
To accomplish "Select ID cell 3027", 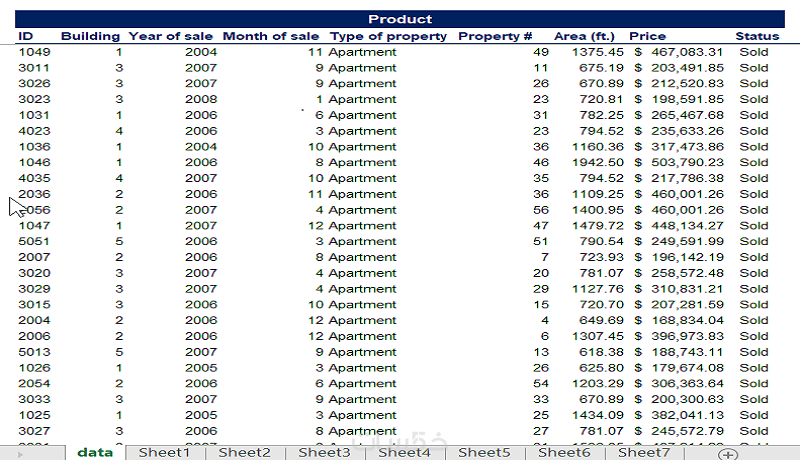I will click(34, 431).
